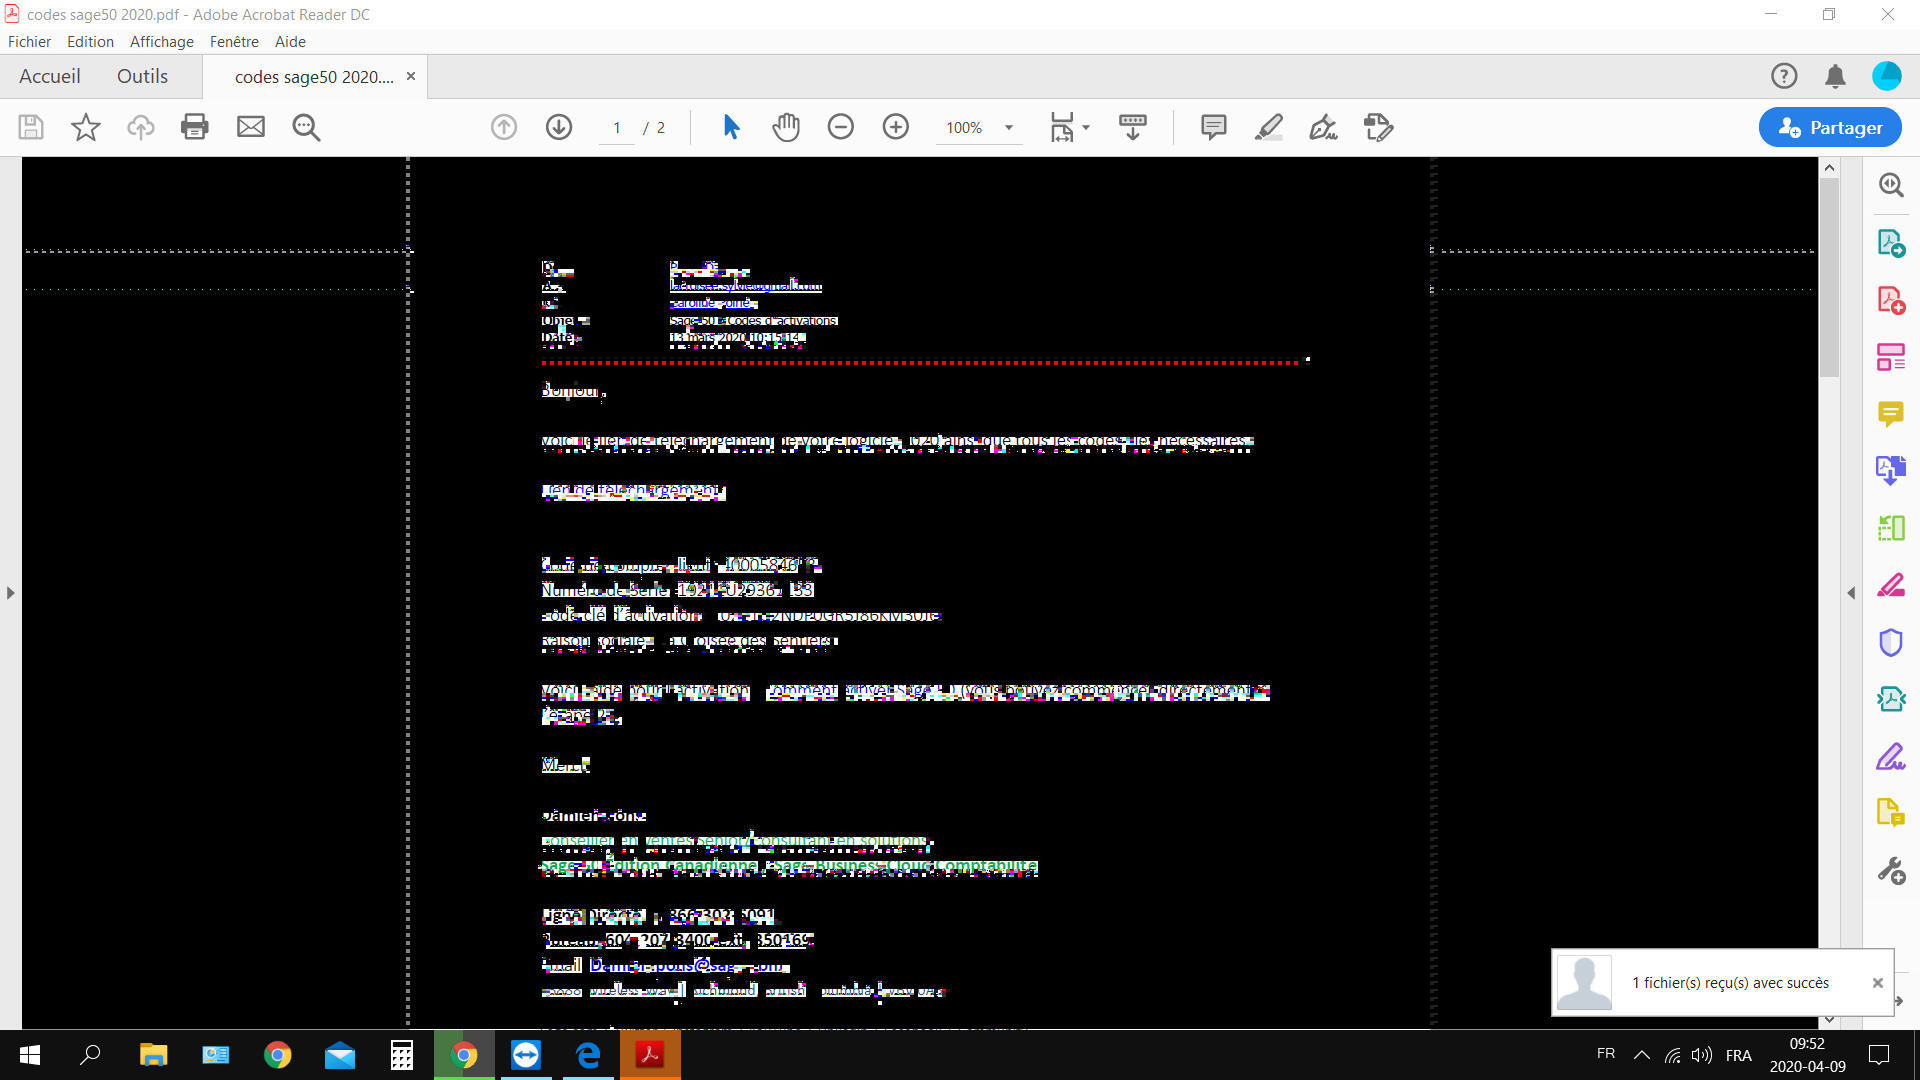Add a sticky note with the comment bubble icon
The height and width of the screenshot is (1080, 1920).
click(x=1213, y=127)
